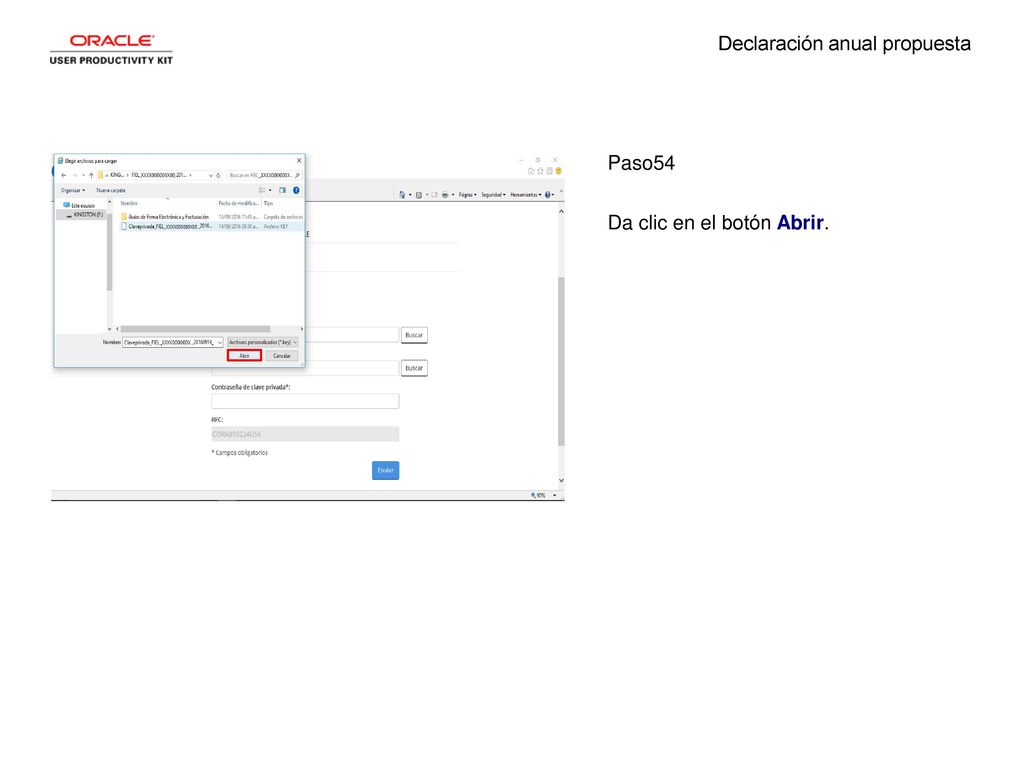The width and height of the screenshot is (1024, 768).
Task: Open the Herramientas menu in browser
Action: pos(526,195)
